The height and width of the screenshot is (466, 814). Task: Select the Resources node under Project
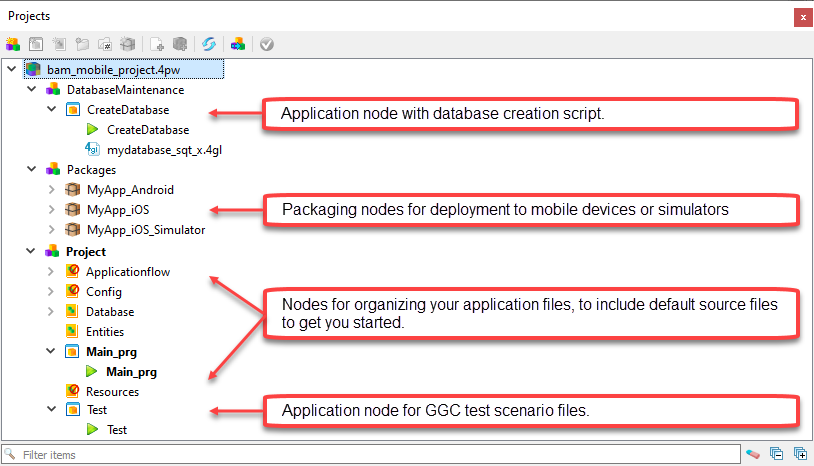tap(112, 392)
